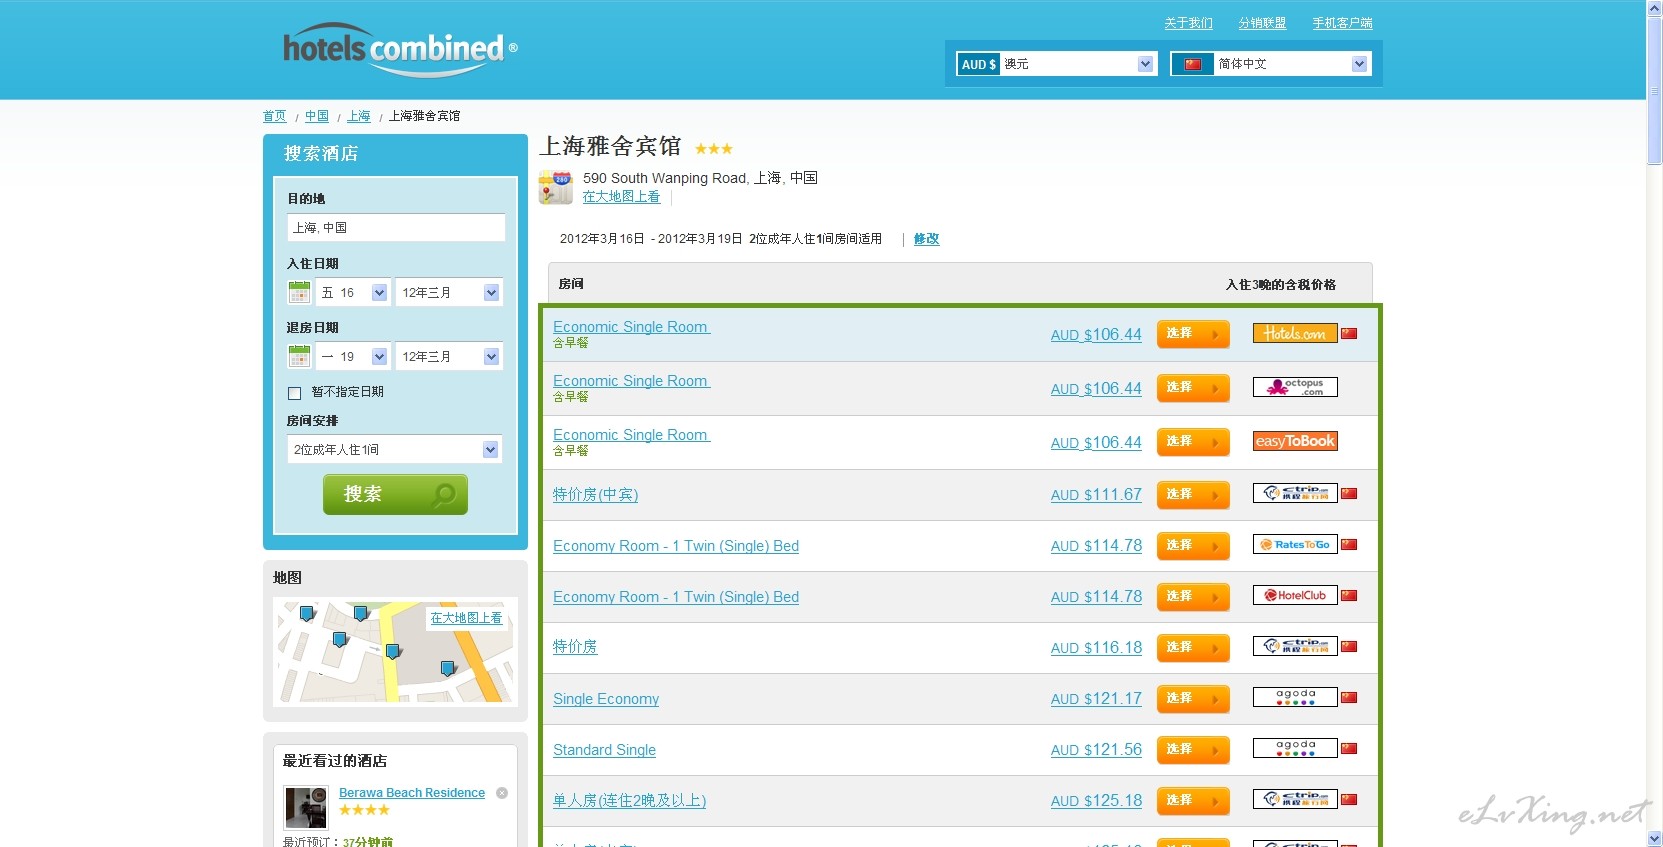Click the scrollbar down arrow
The image size is (1663, 847).
(x=1655, y=839)
